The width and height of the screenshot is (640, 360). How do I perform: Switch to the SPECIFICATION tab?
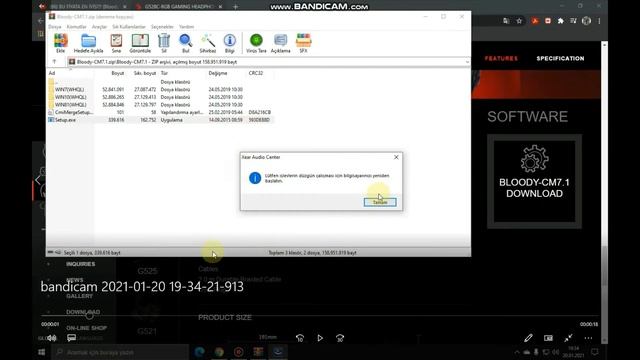pyautogui.click(x=560, y=58)
